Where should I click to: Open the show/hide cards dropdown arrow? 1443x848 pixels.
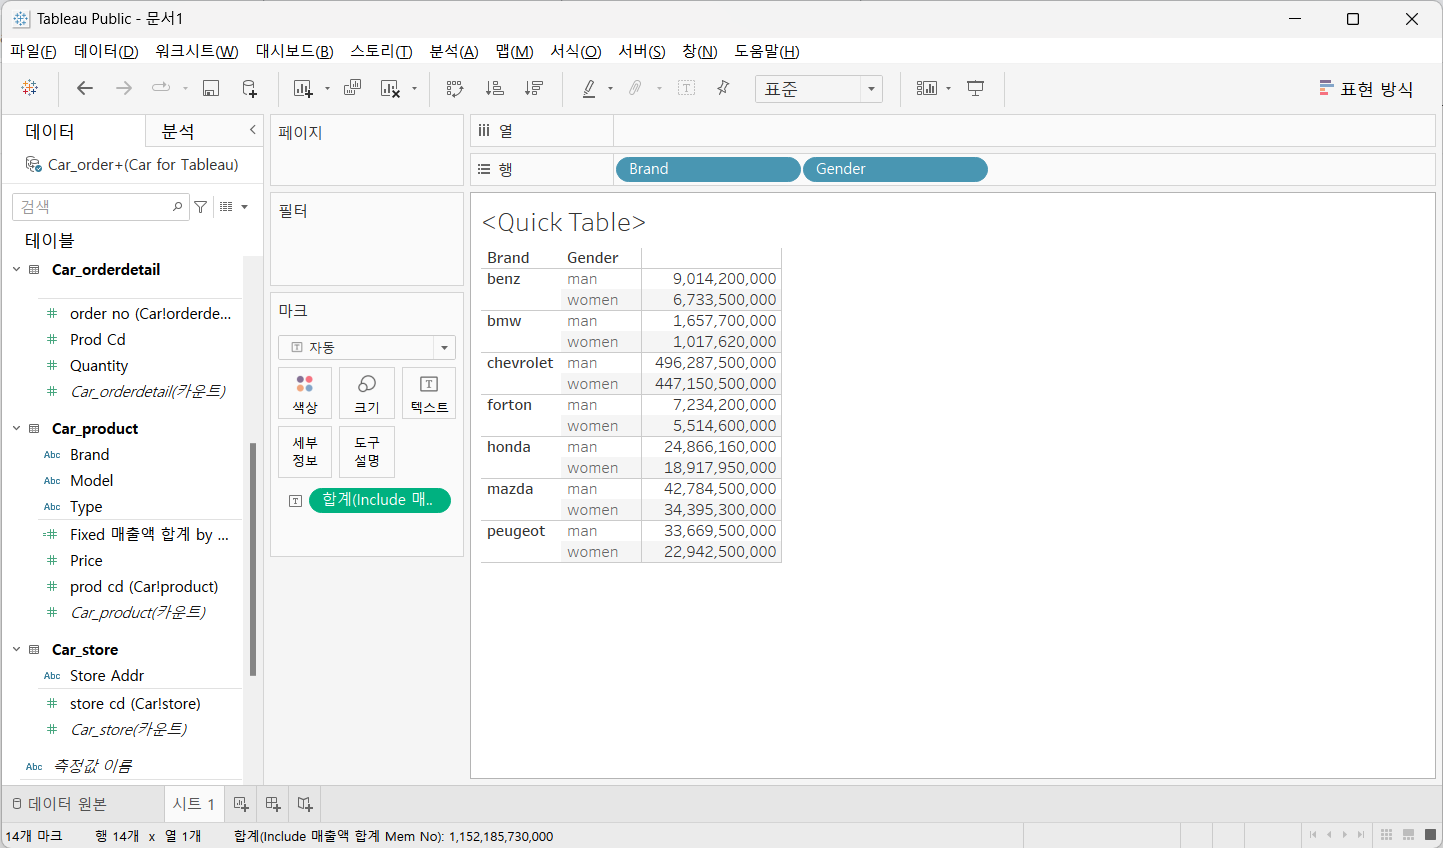[x=948, y=89]
